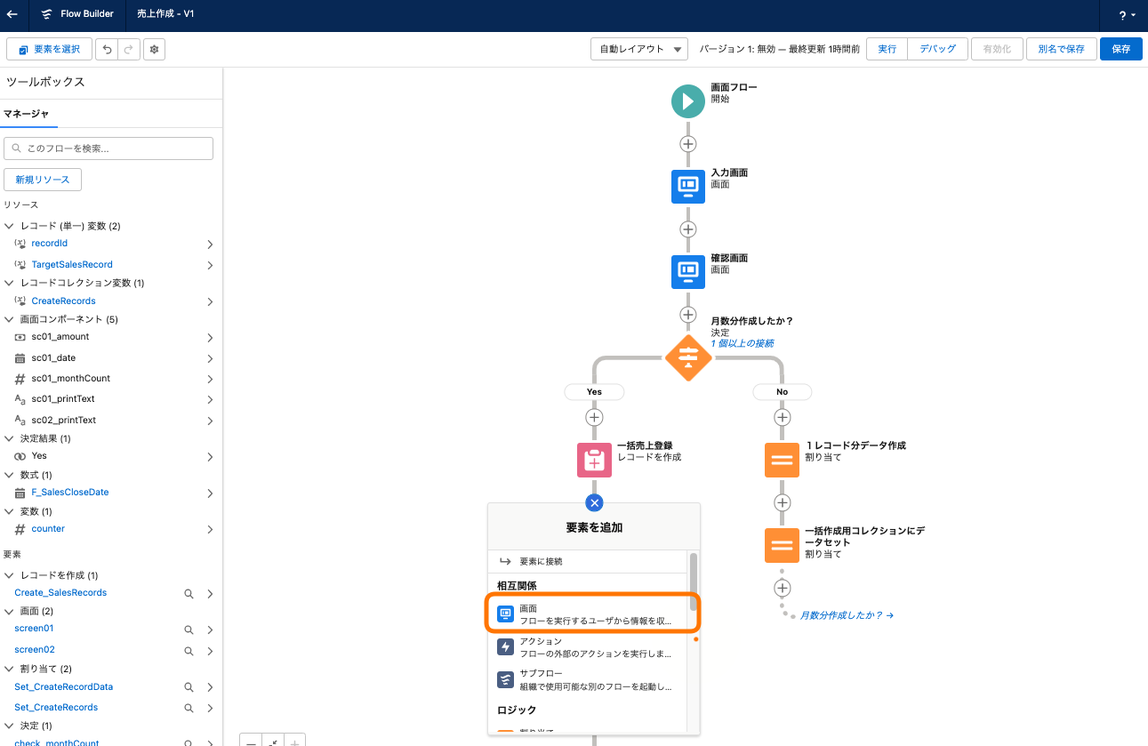
Task: Select the 月数分作成したか？ decision node
Action: 688,358
